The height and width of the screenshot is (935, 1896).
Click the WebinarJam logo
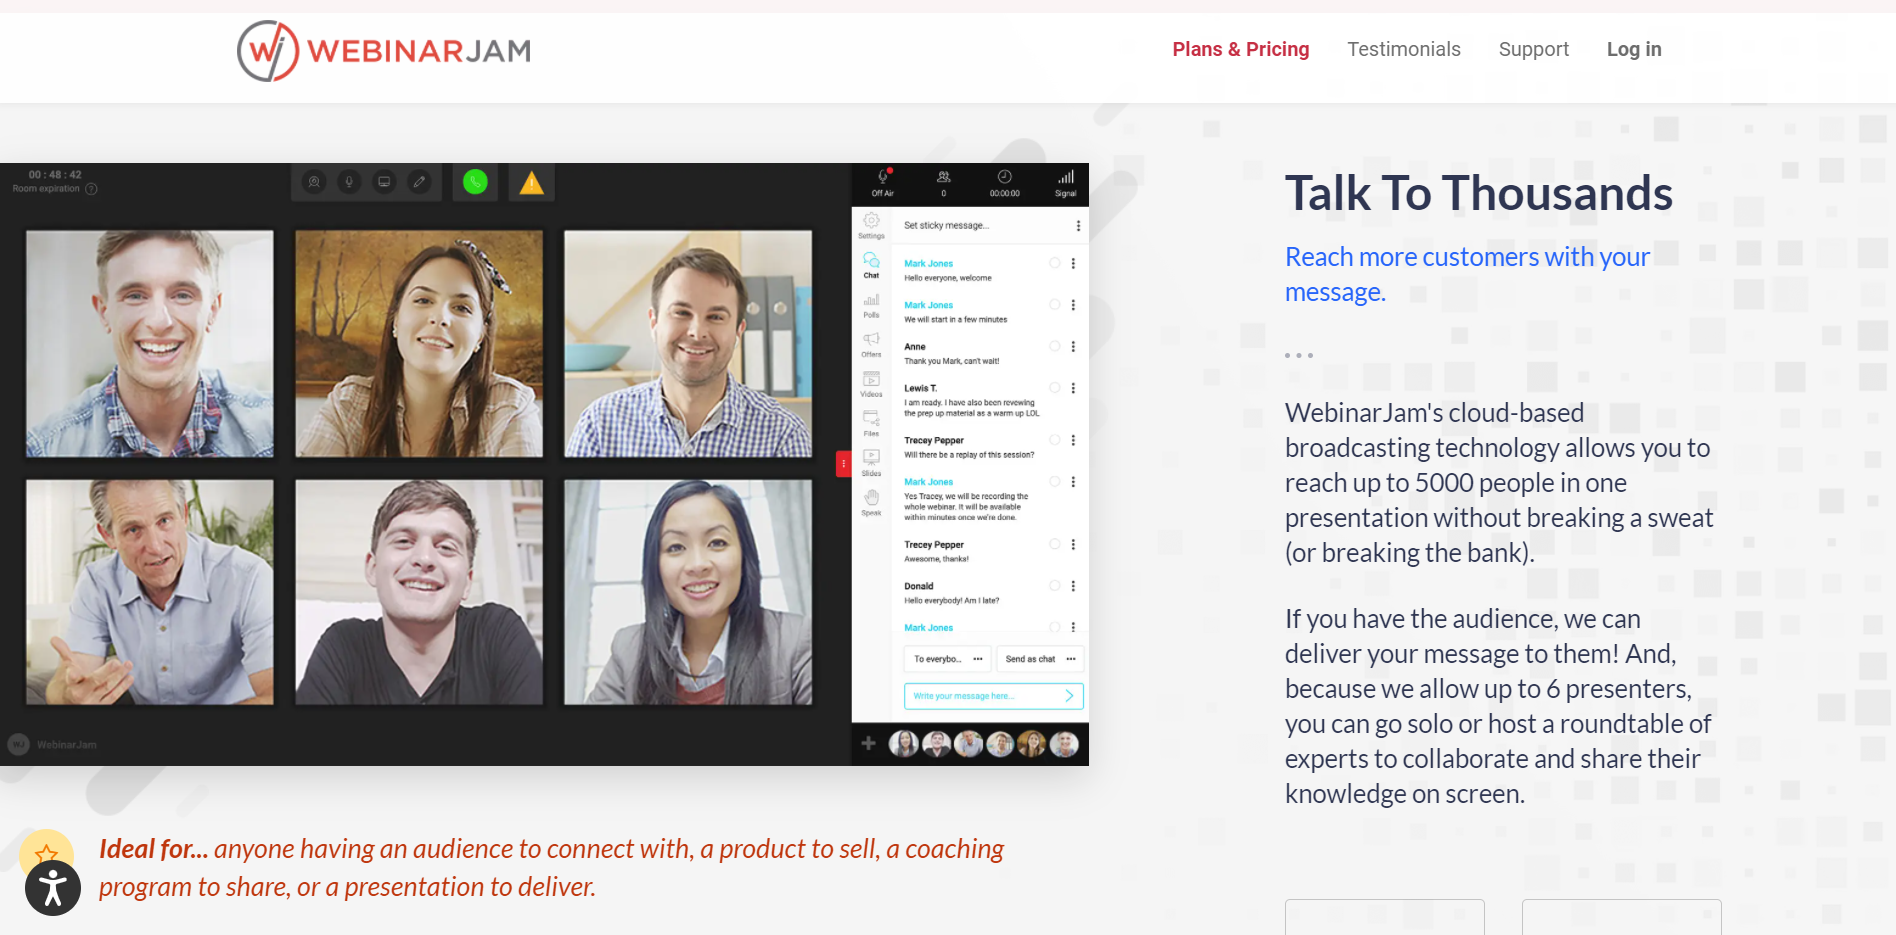click(x=384, y=50)
